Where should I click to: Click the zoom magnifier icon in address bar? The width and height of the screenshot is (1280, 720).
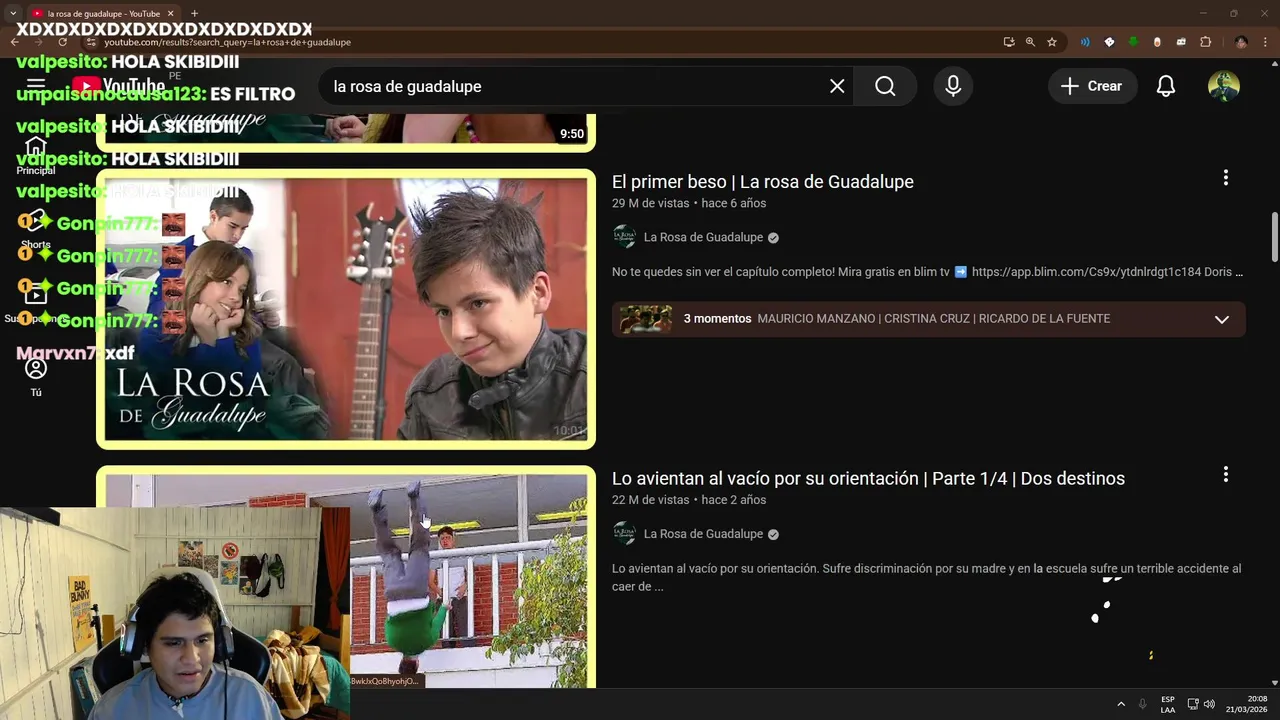(x=1030, y=42)
